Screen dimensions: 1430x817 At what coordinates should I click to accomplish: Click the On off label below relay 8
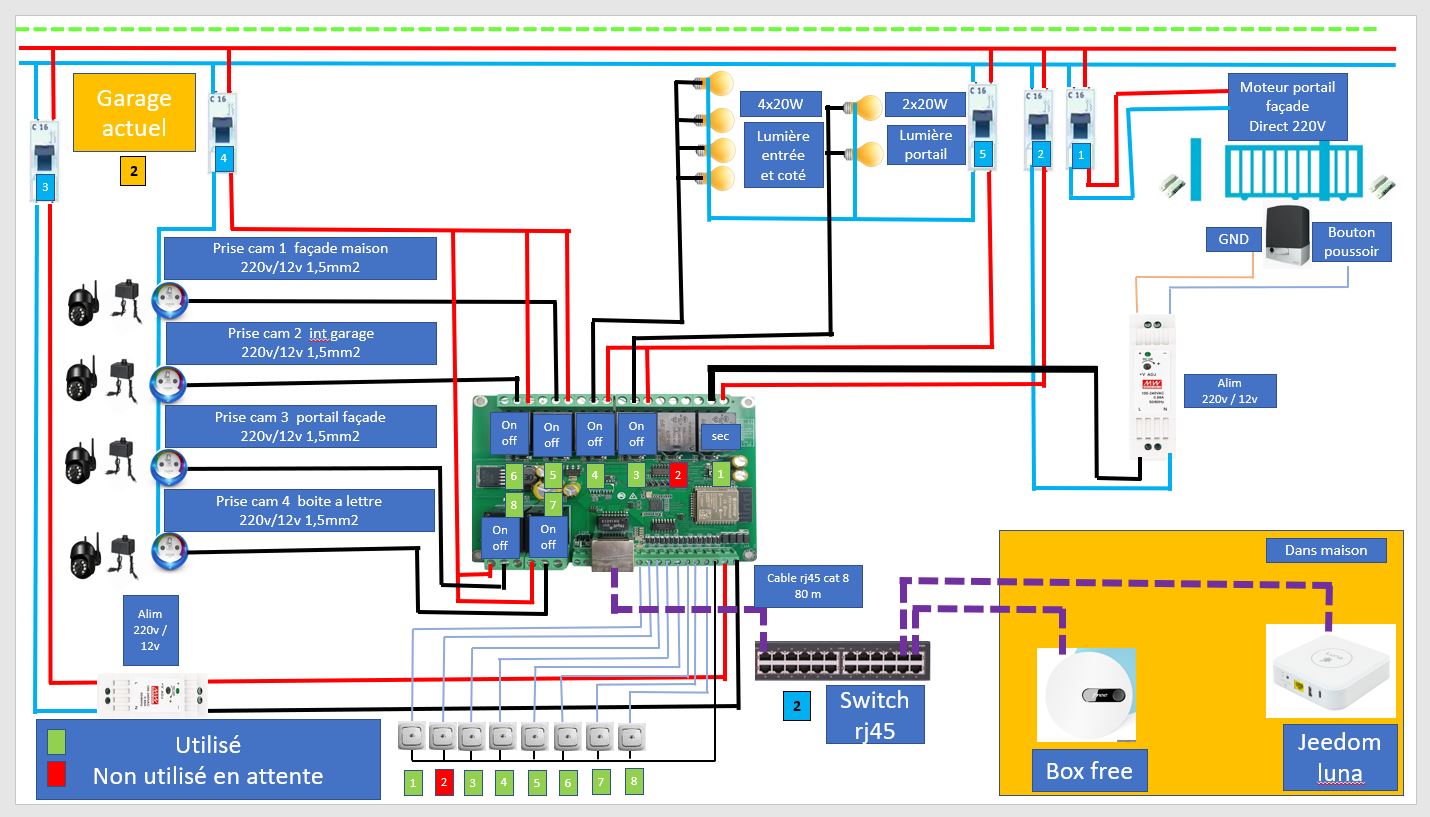tap(500, 537)
